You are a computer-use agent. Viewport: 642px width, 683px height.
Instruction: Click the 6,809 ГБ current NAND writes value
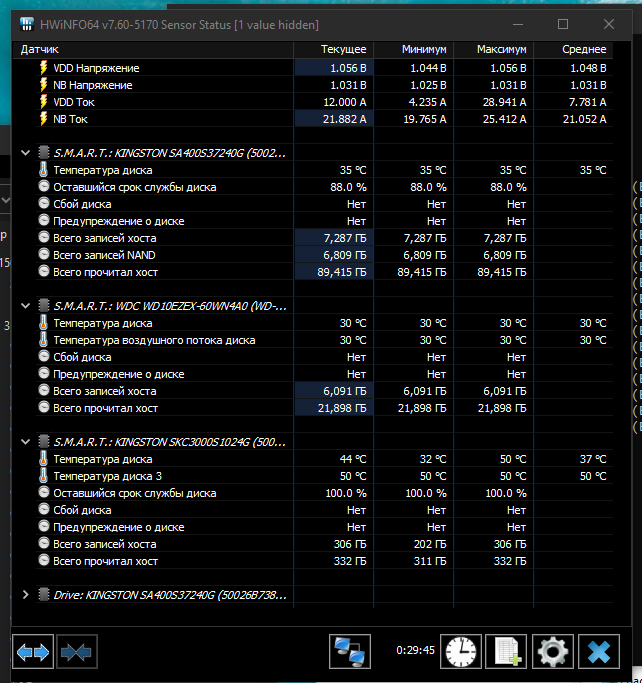pyautogui.click(x=345, y=255)
